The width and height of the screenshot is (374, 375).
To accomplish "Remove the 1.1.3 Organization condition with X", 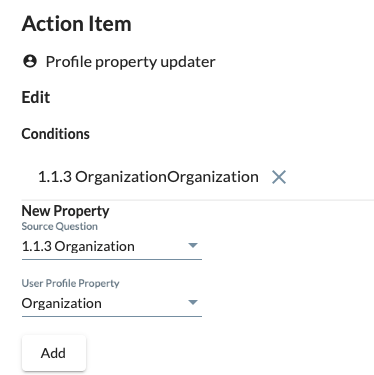I will click(x=279, y=177).
